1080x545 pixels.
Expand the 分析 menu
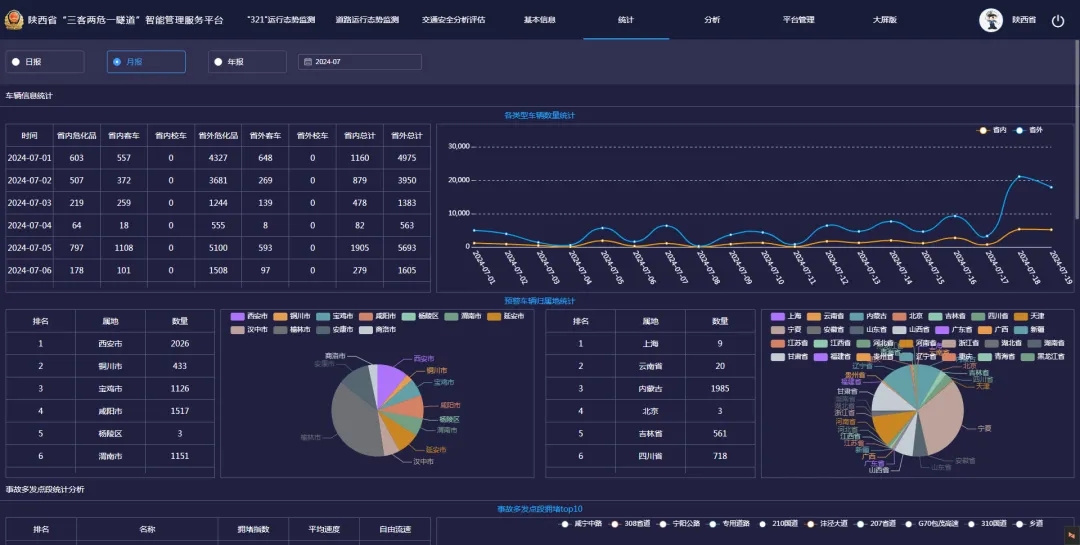712,20
